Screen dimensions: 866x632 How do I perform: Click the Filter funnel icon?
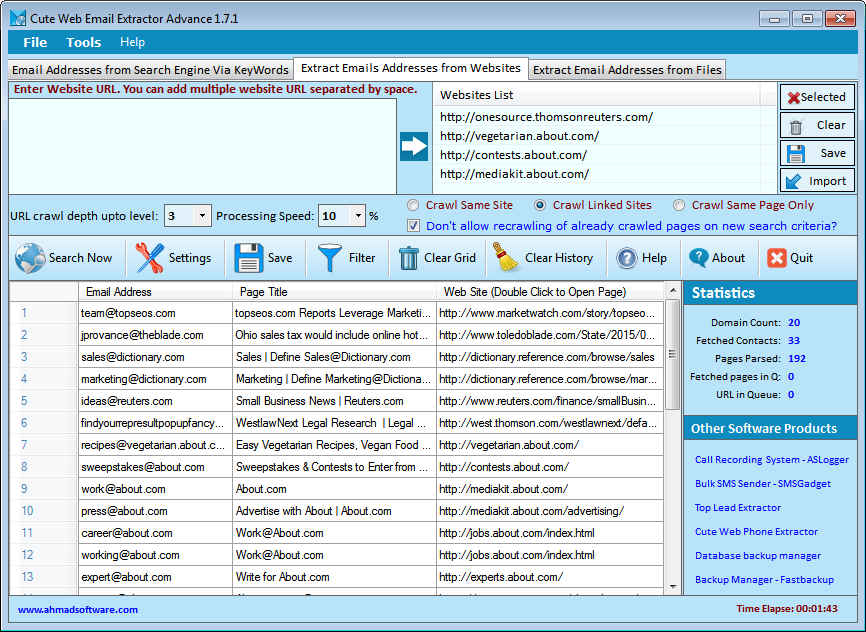tap(329, 258)
